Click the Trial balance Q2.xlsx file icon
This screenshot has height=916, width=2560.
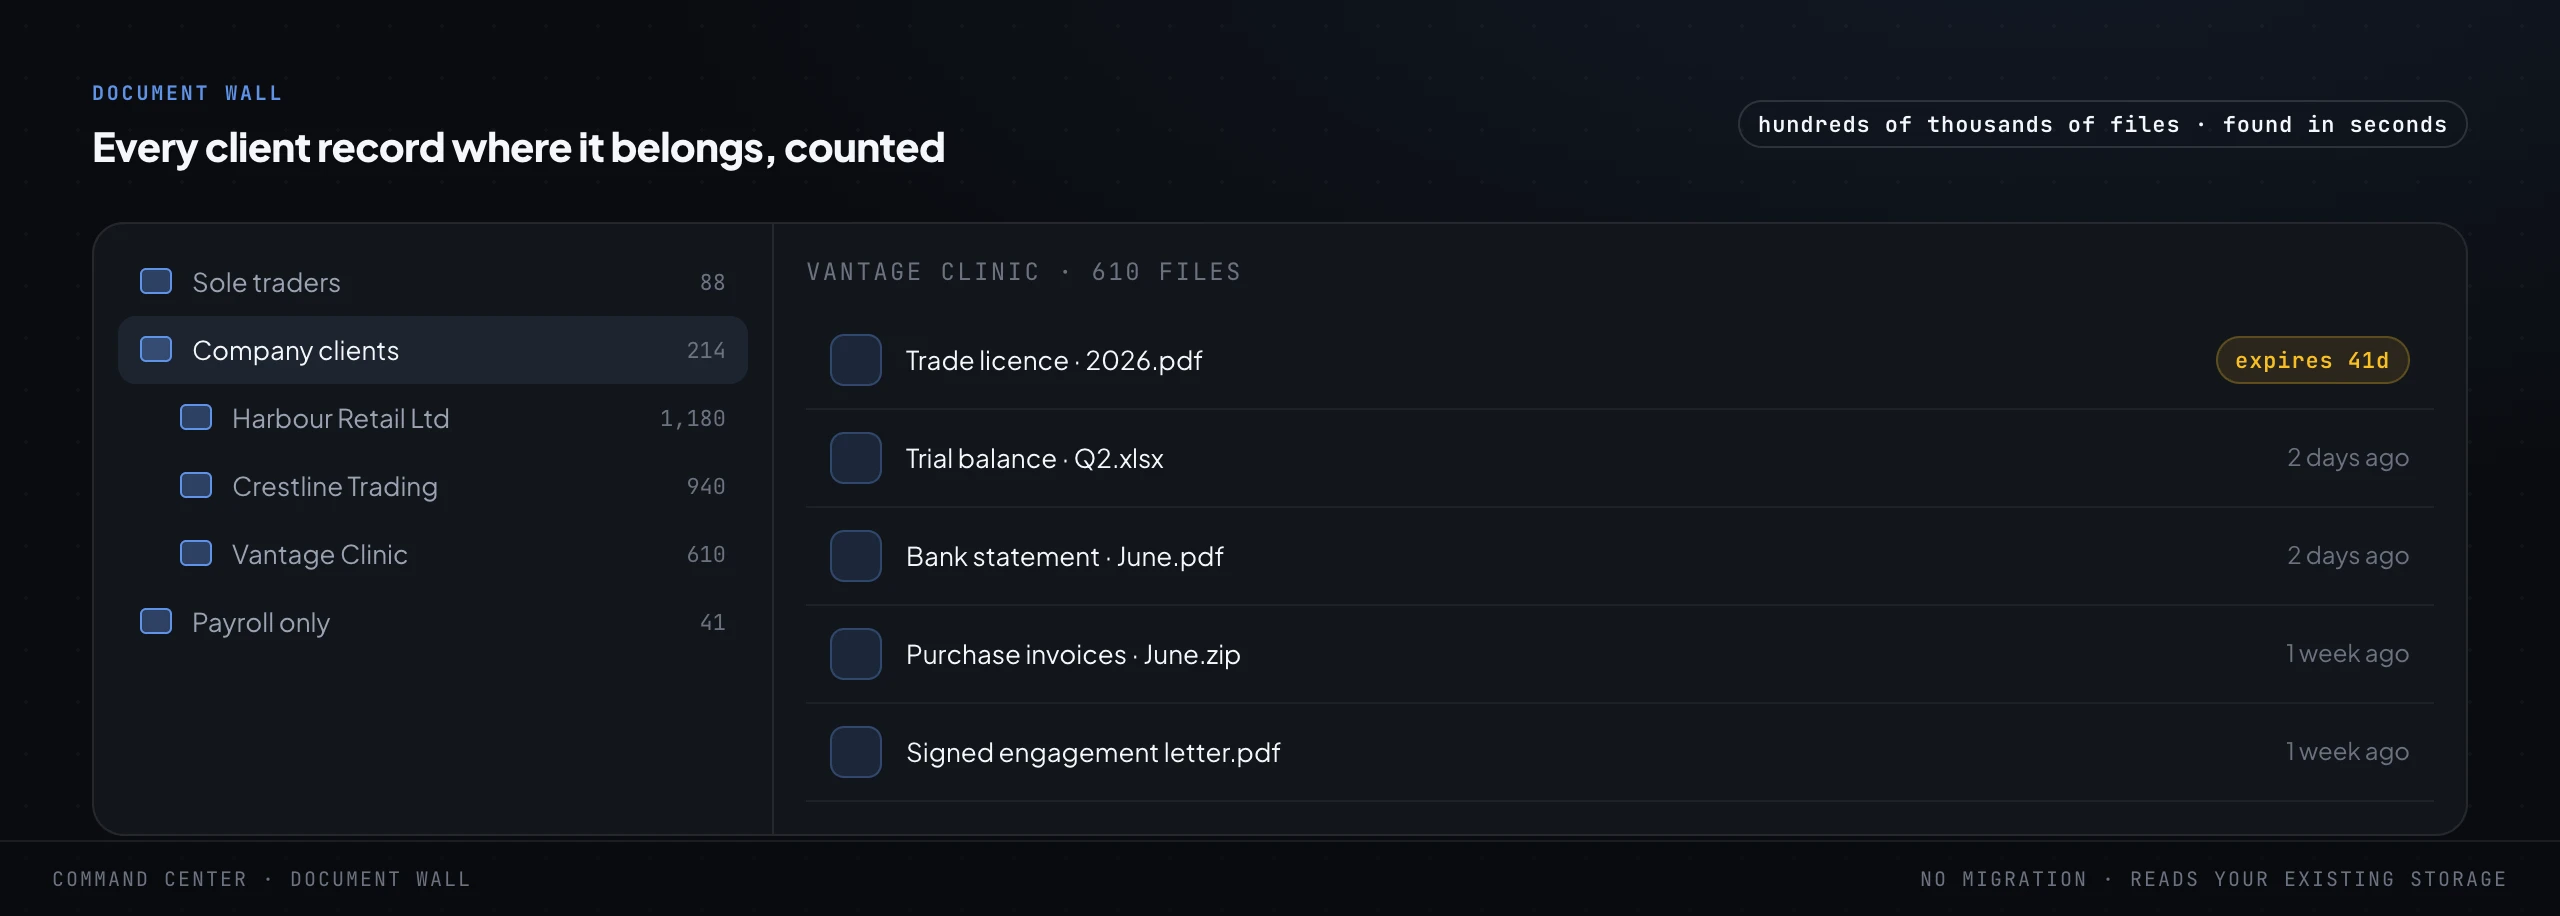tap(856, 458)
